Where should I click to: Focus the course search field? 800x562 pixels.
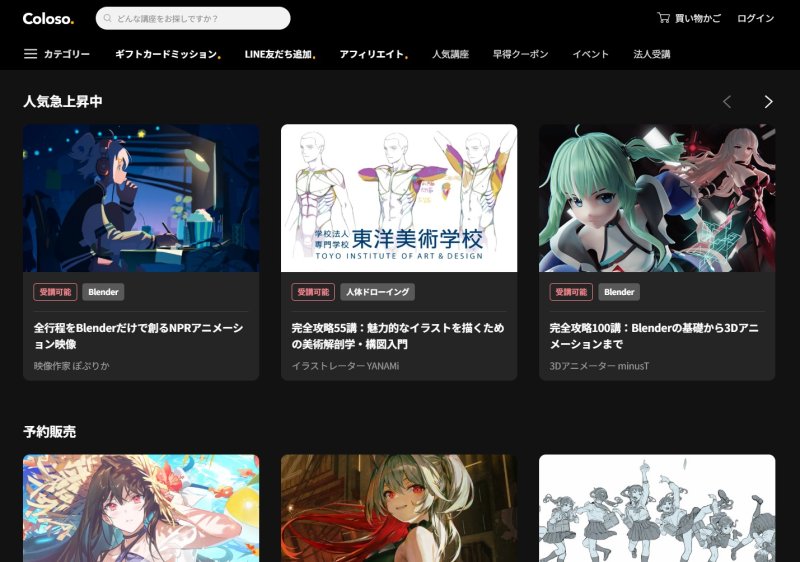point(193,18)
